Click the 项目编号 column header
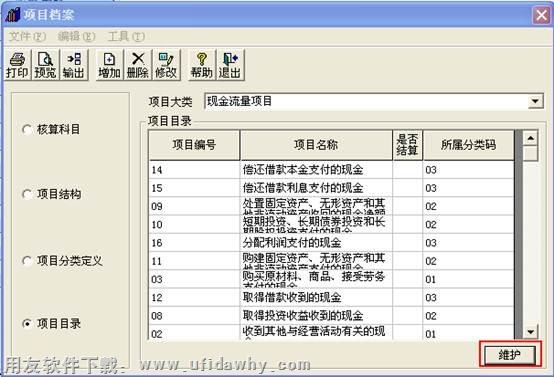The width and height of the screenshot is (554, 377). pos(194,145)
